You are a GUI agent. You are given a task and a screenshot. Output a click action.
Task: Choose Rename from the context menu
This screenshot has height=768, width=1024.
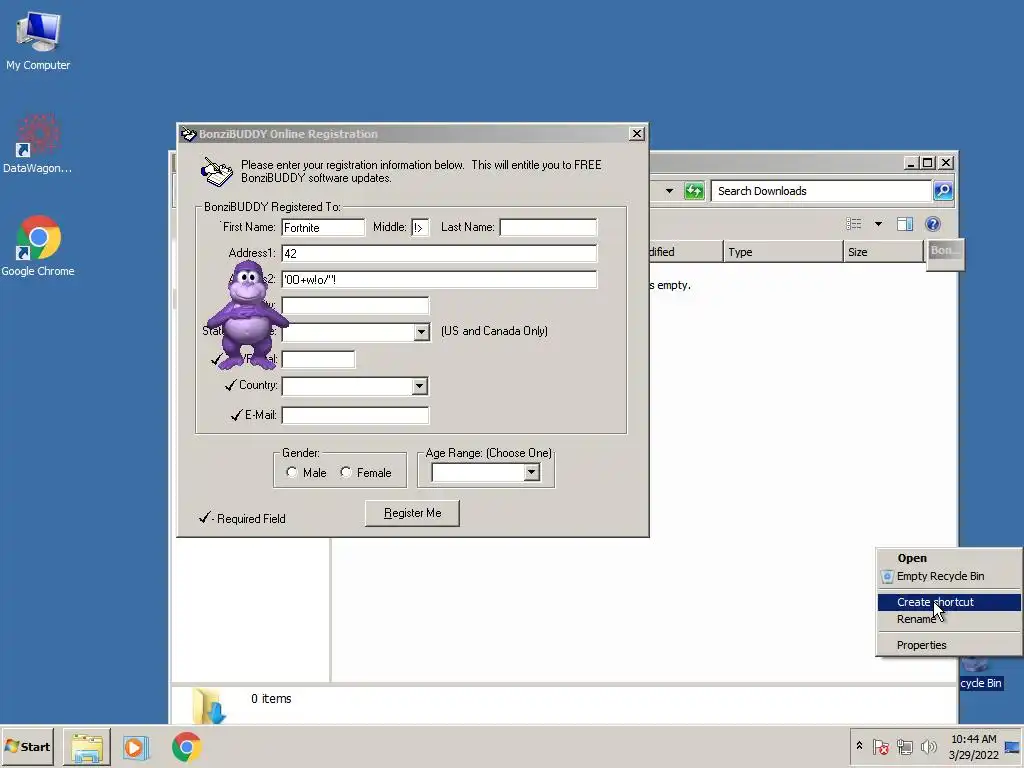point(950,619)
